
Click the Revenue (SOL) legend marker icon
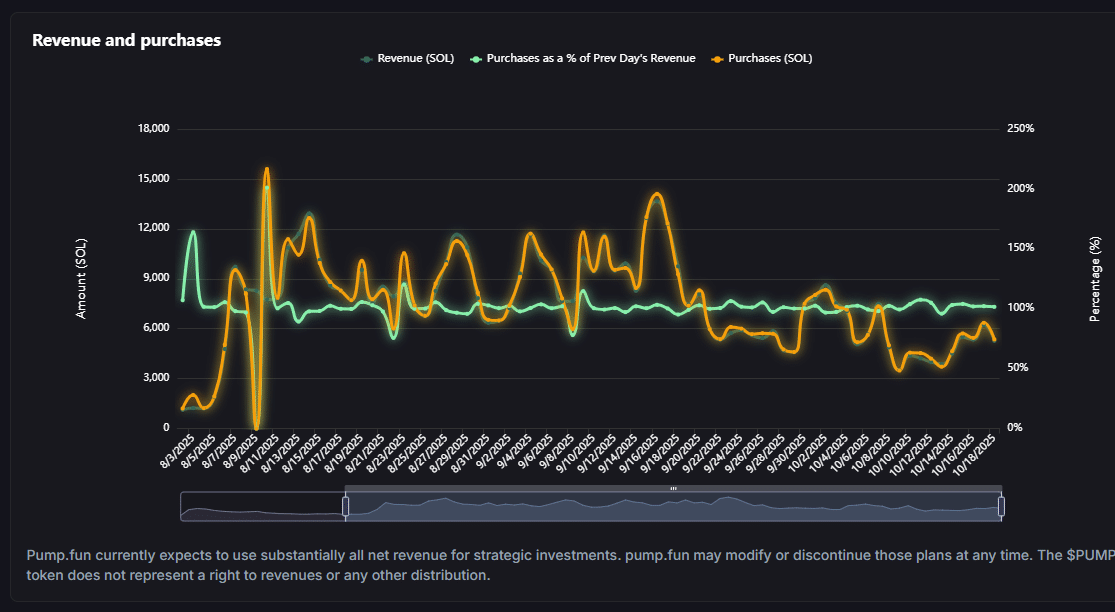[367, 59]
